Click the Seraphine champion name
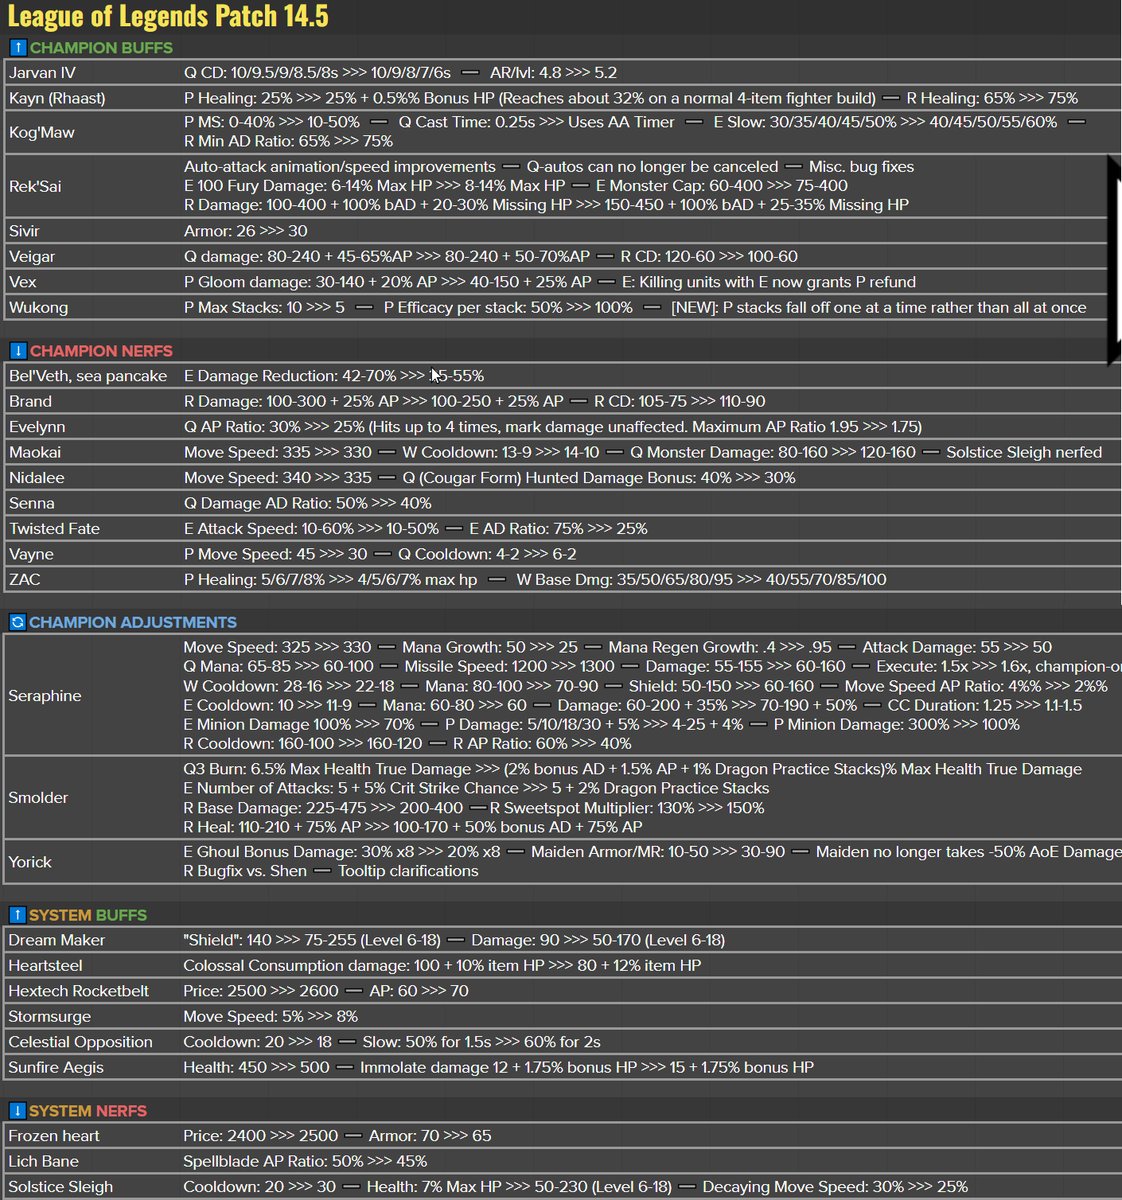Viewport: 1122px width, 1200px height. point(45,696)
